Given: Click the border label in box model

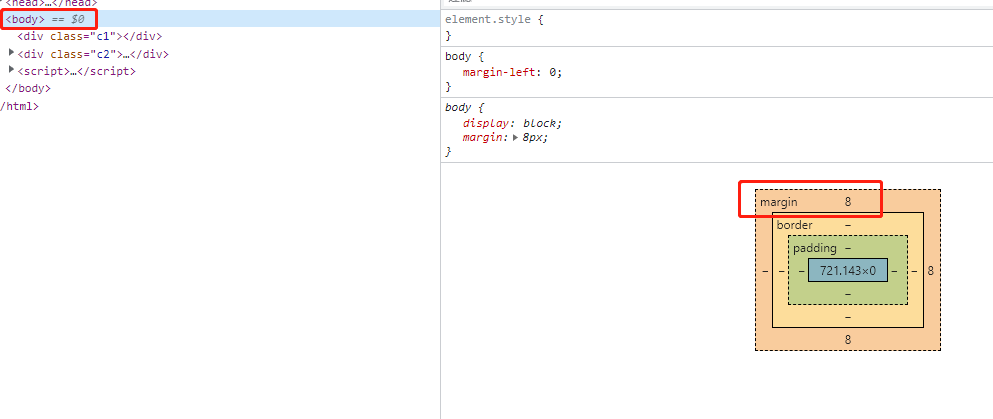Looking at the screenshot, I should (x=794, y=225).
